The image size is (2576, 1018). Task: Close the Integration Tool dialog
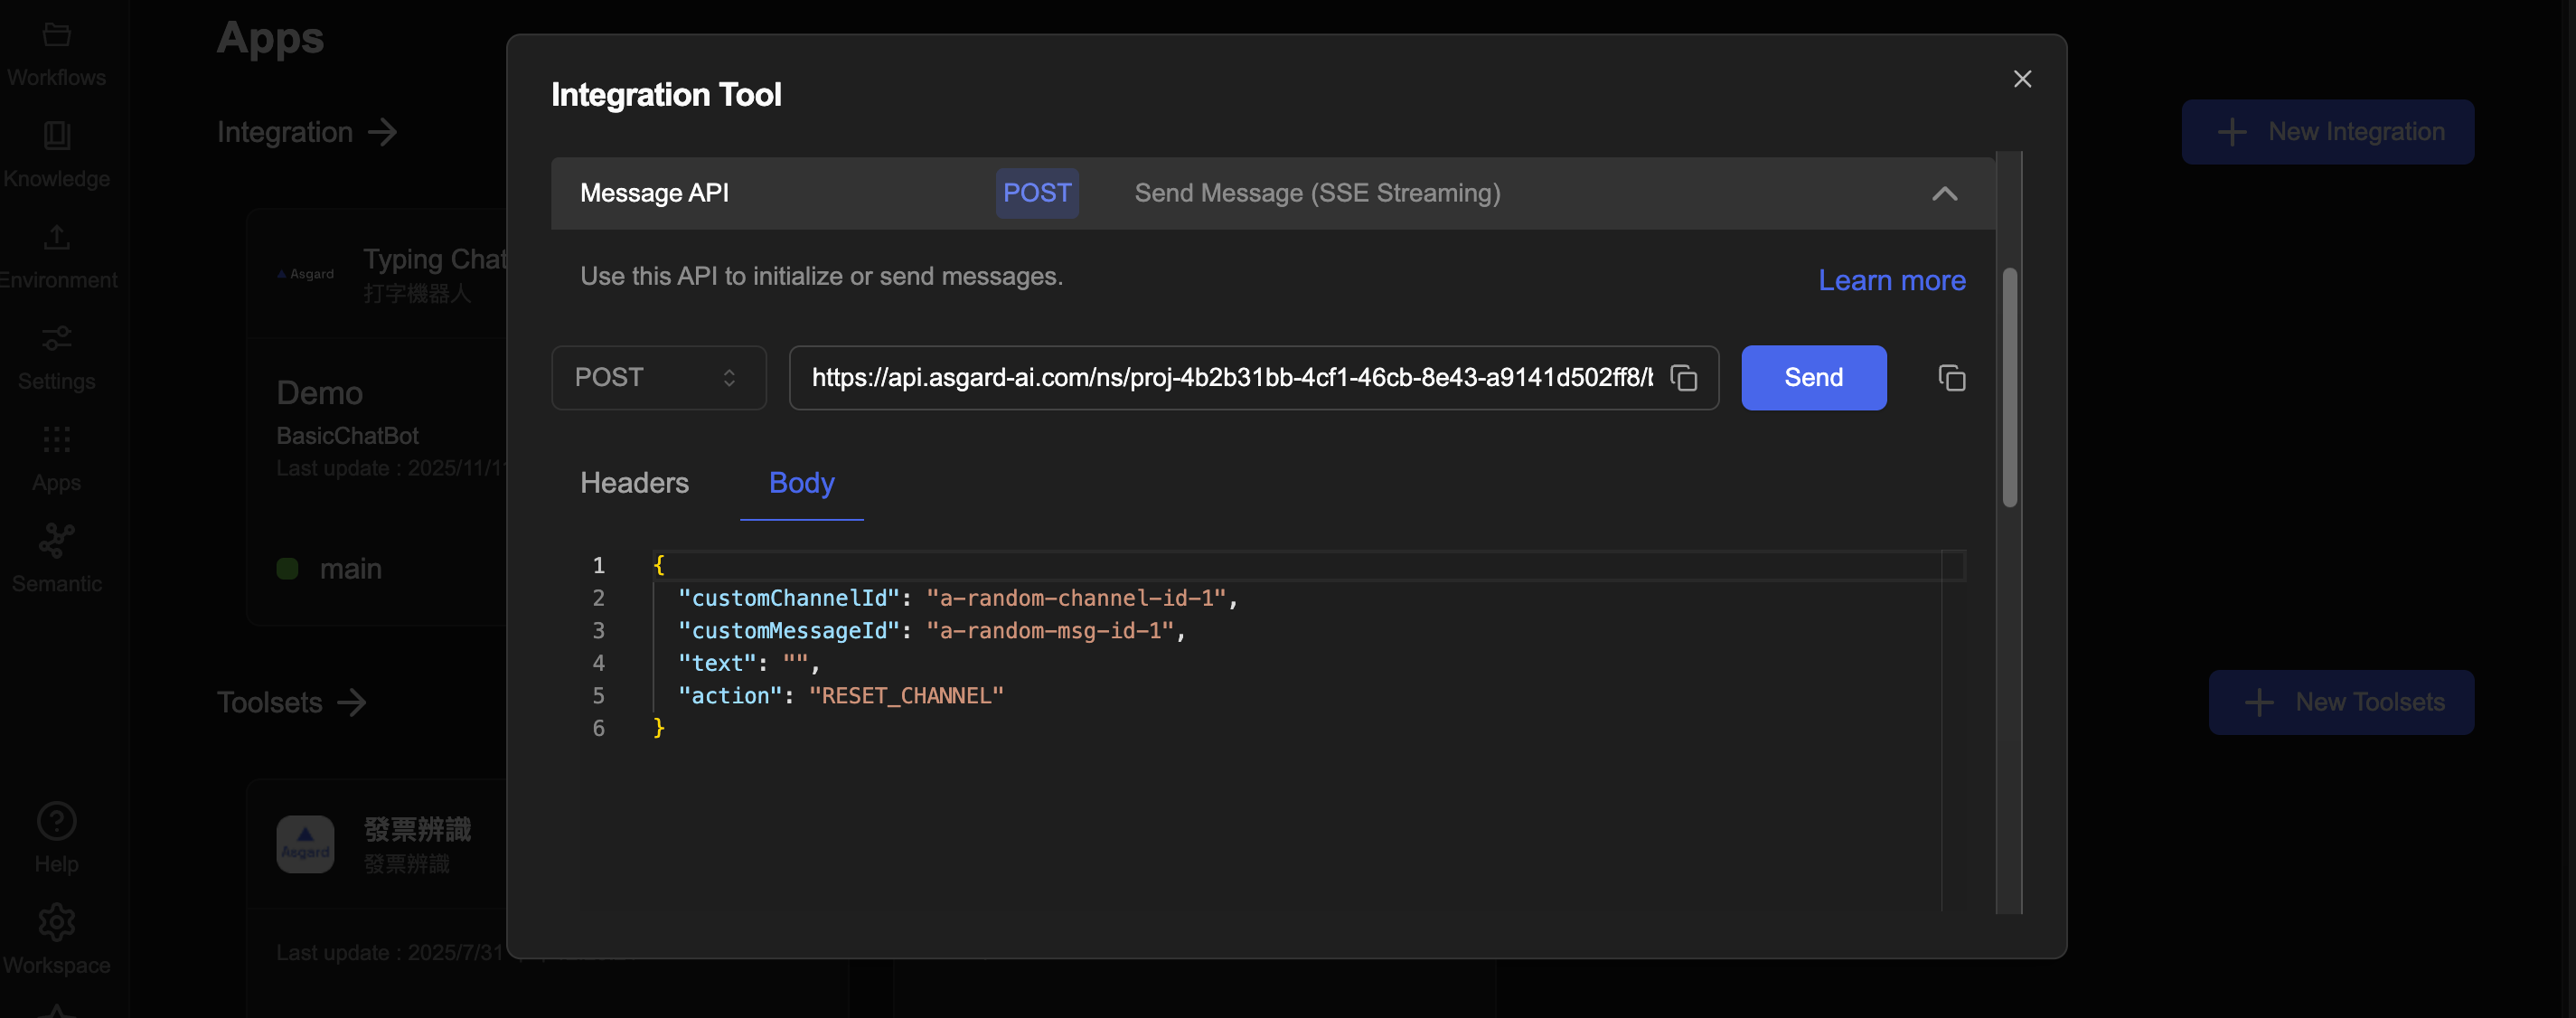(x=2022, y=79)
